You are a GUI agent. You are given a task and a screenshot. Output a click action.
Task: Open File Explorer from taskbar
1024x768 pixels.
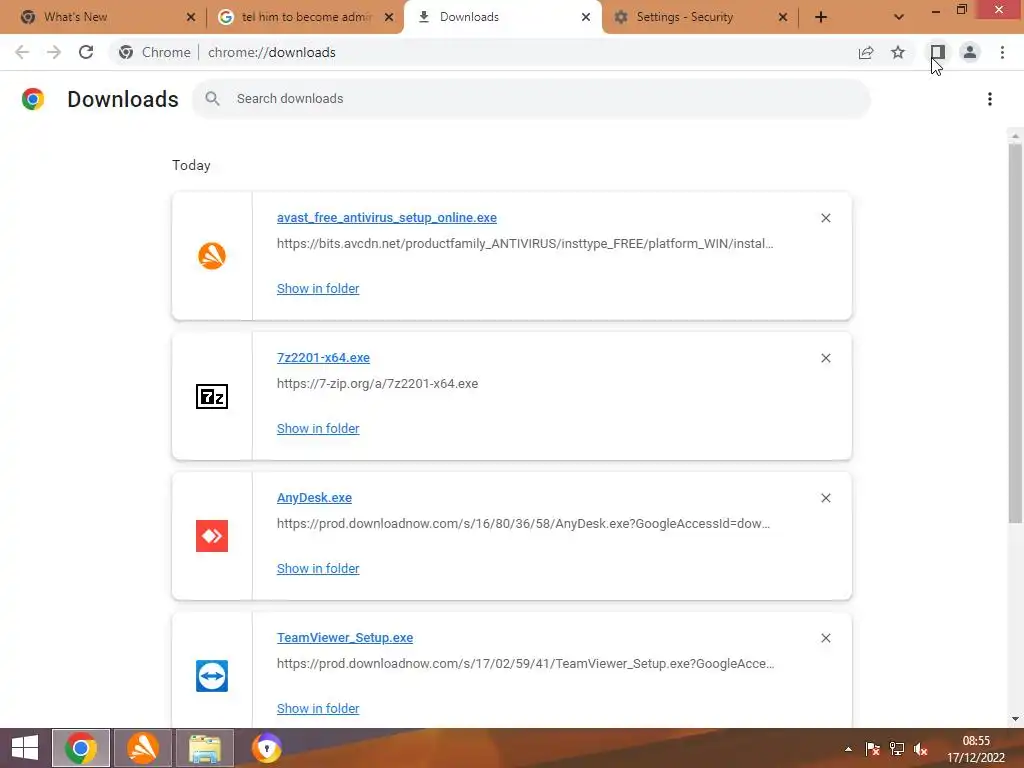205,748
